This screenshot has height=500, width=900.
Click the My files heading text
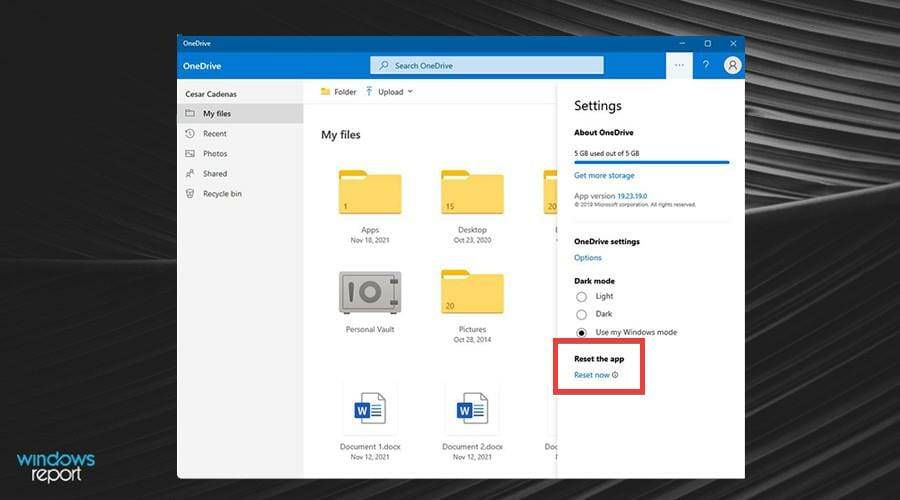coord(340,135)
